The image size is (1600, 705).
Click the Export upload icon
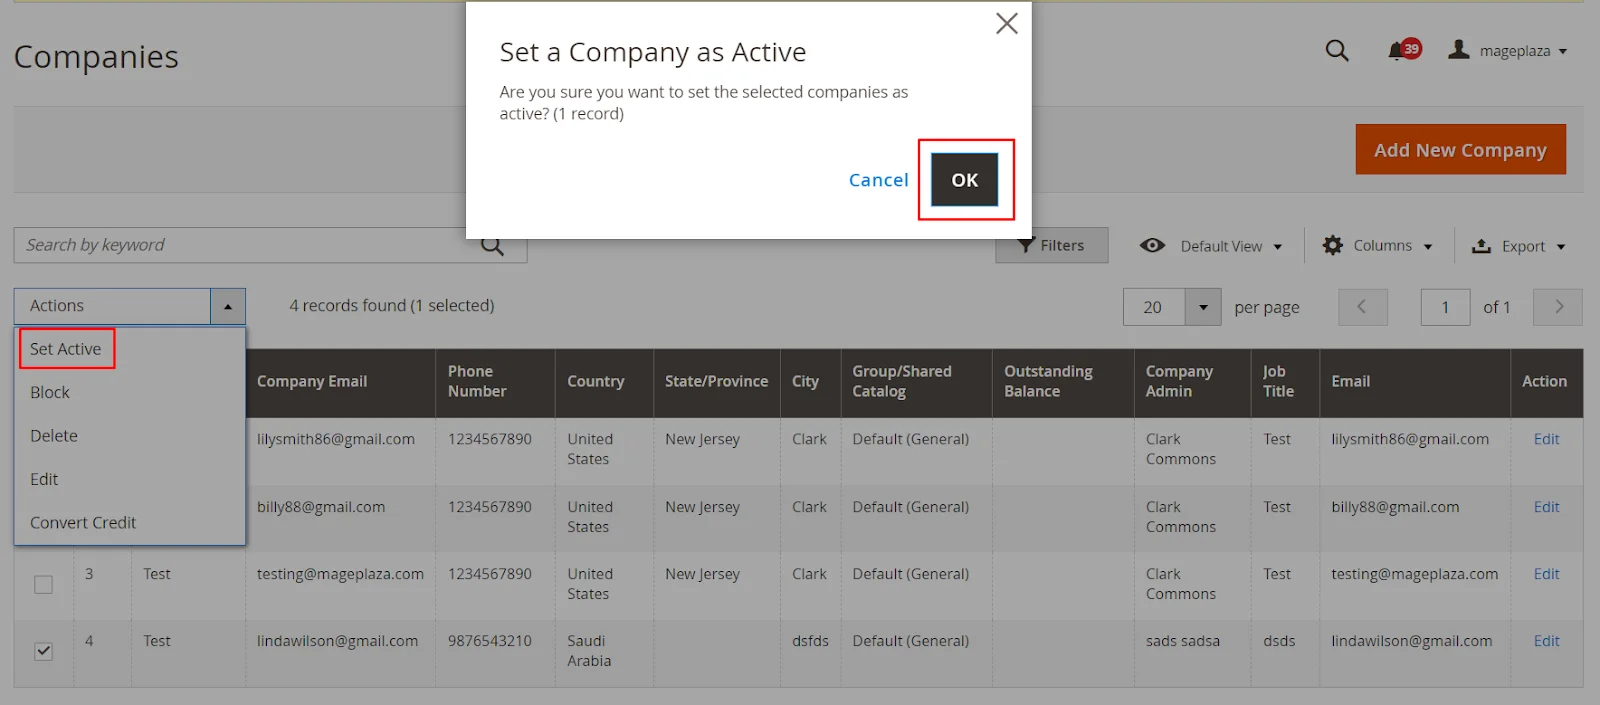[1481, 246]
